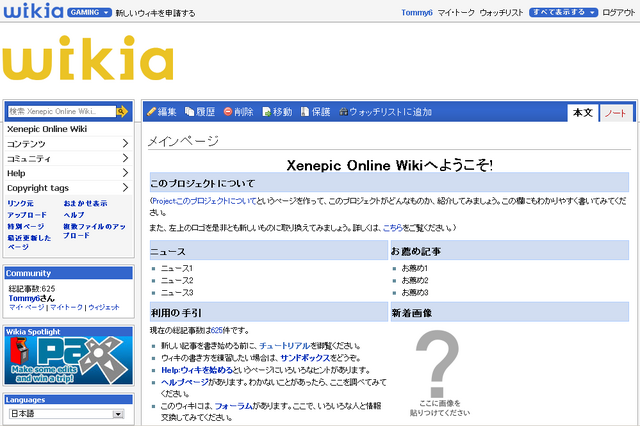Click the question mark image placeholder
Viewport: 640px width, 426px height.
click(437, 364)
